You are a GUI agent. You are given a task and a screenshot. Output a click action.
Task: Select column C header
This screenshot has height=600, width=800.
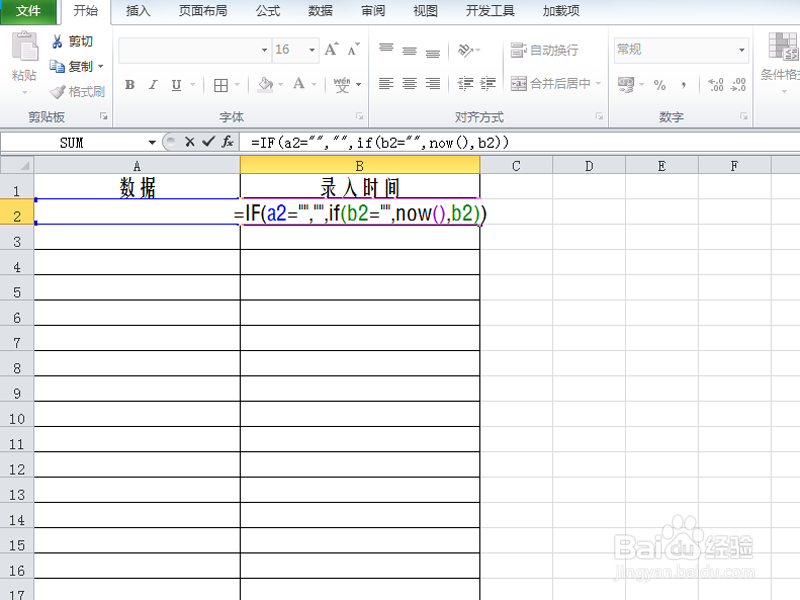[516, 166]
